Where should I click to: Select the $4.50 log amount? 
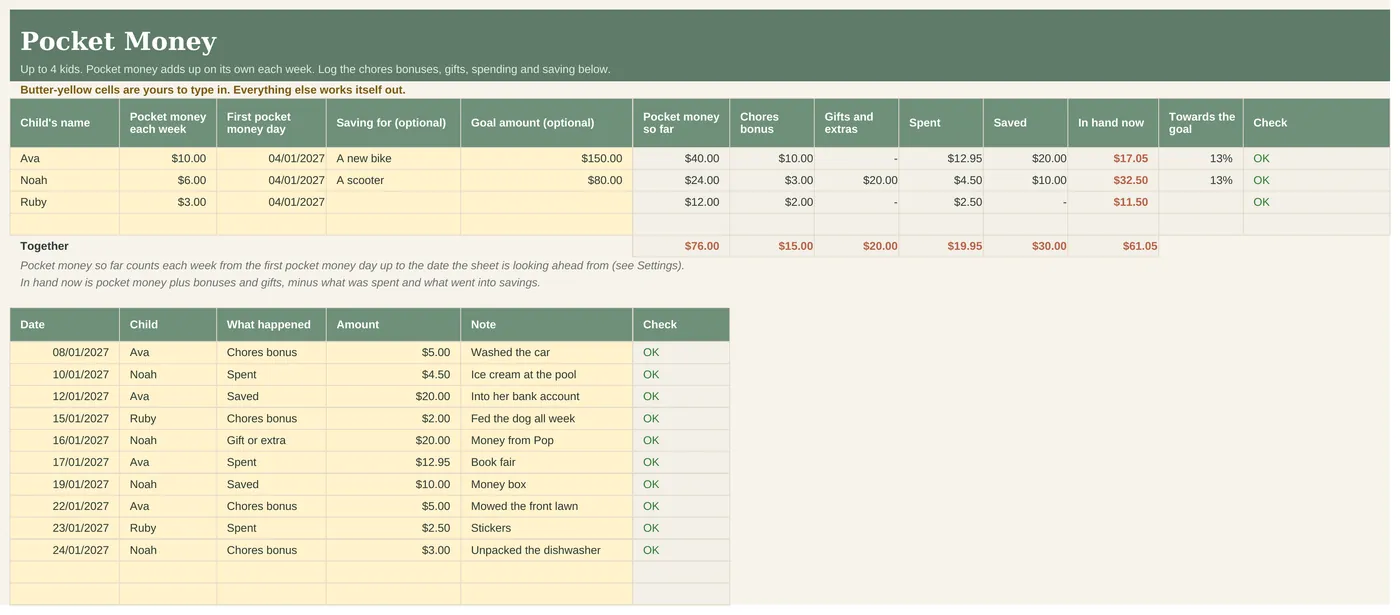(393, 374)
